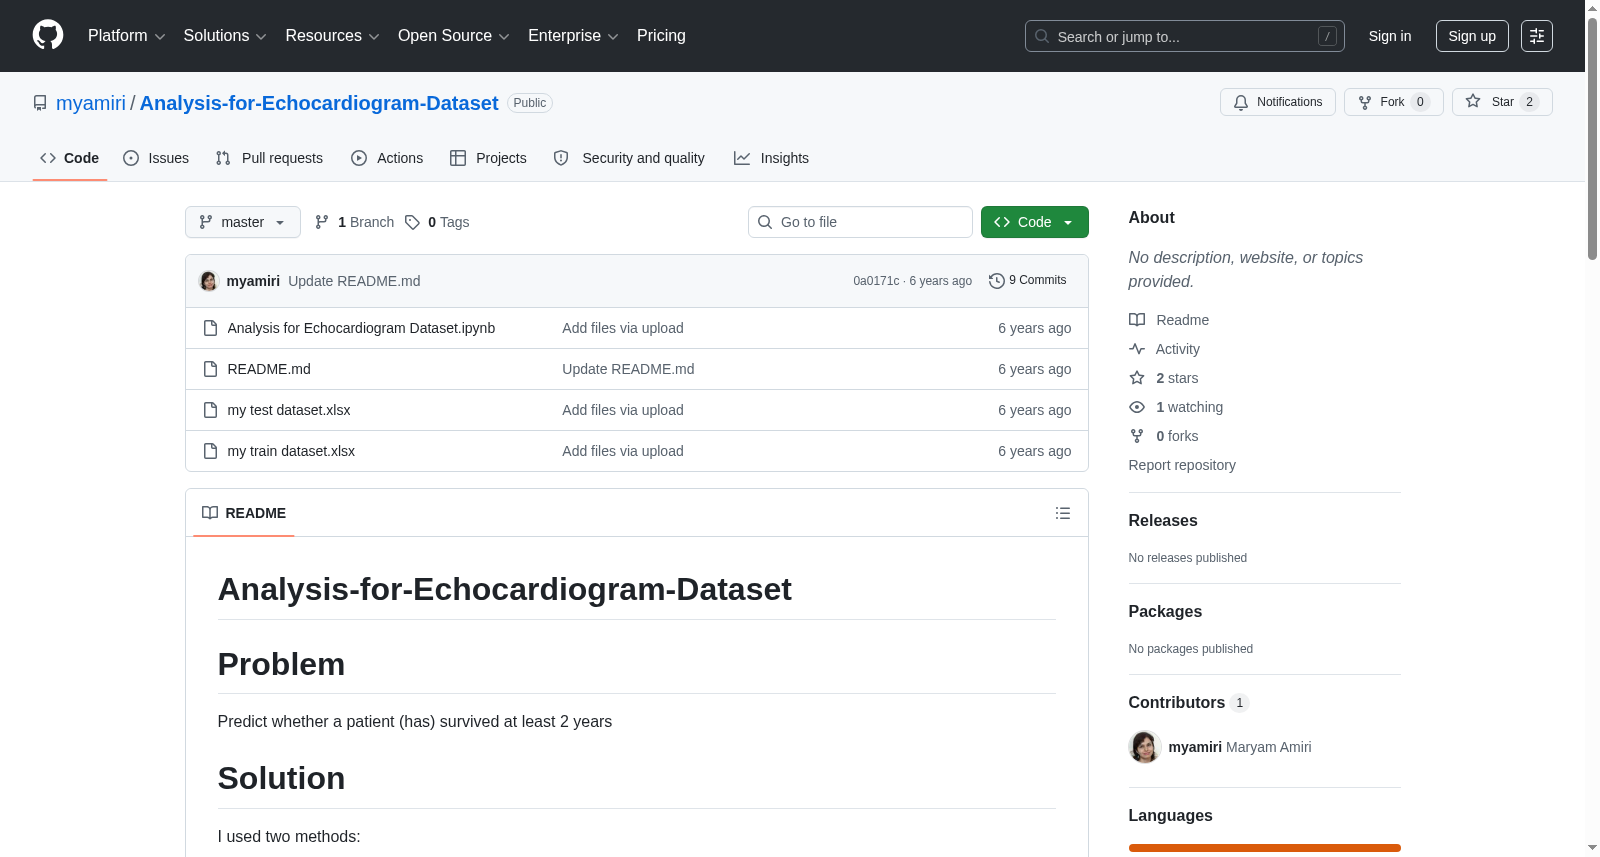Expand the Platform menu

(127, 36)
